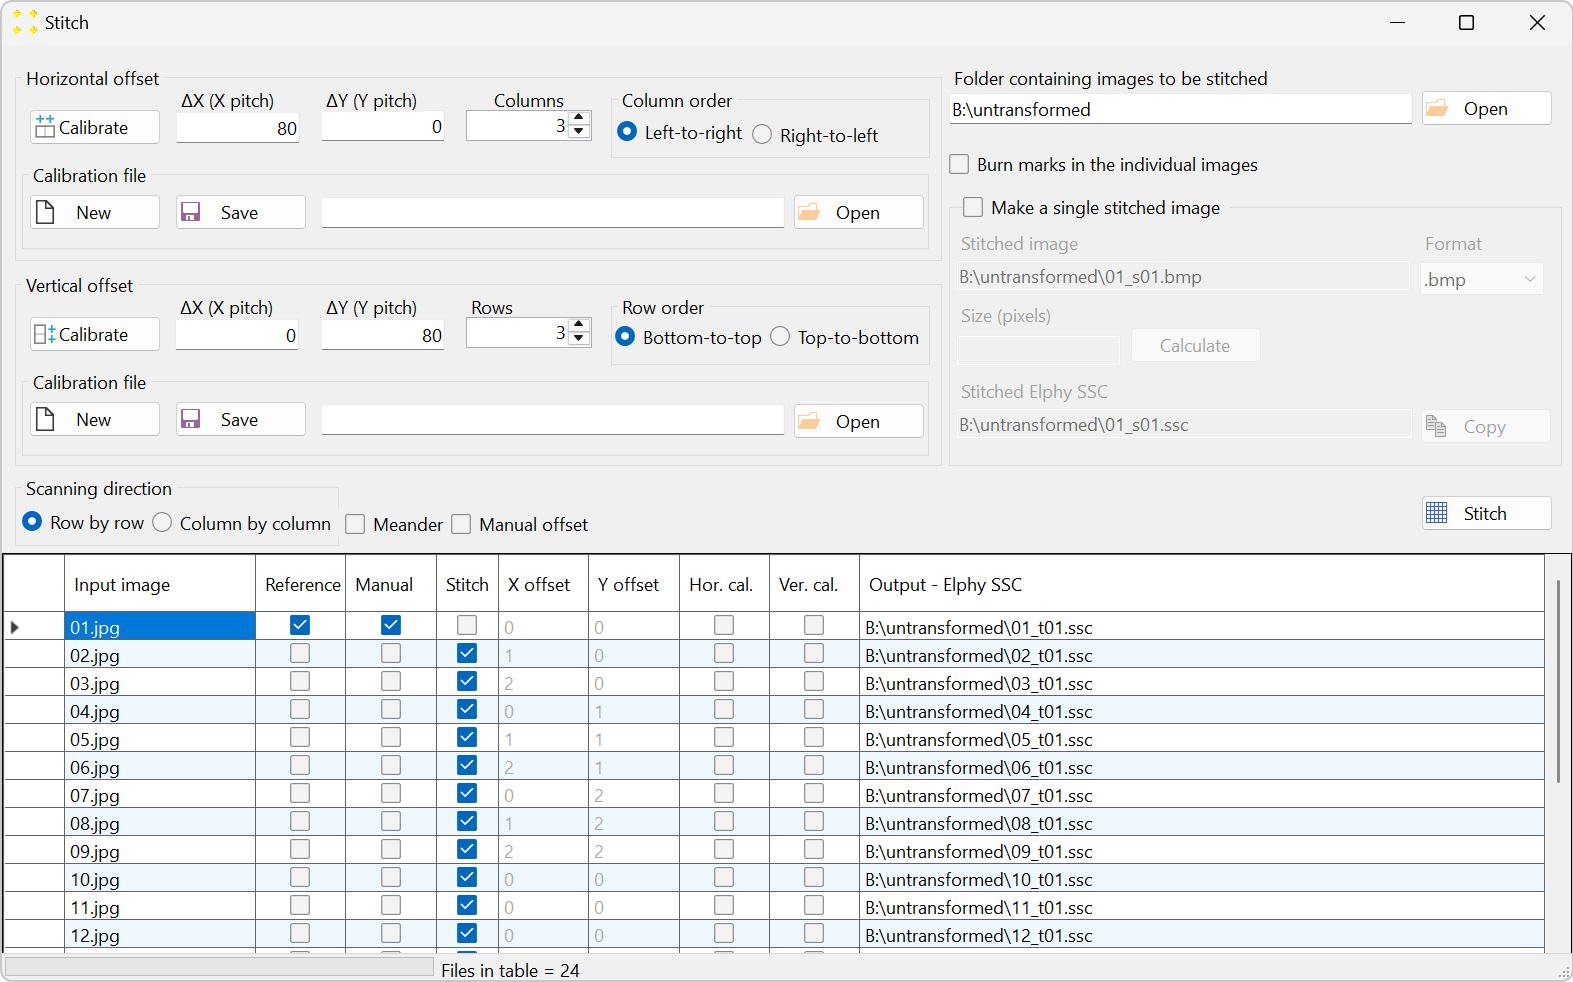Click the table vertical scrollbar
The image size is (1573, 982).
pyautogui.click(x=1558, y=680)
